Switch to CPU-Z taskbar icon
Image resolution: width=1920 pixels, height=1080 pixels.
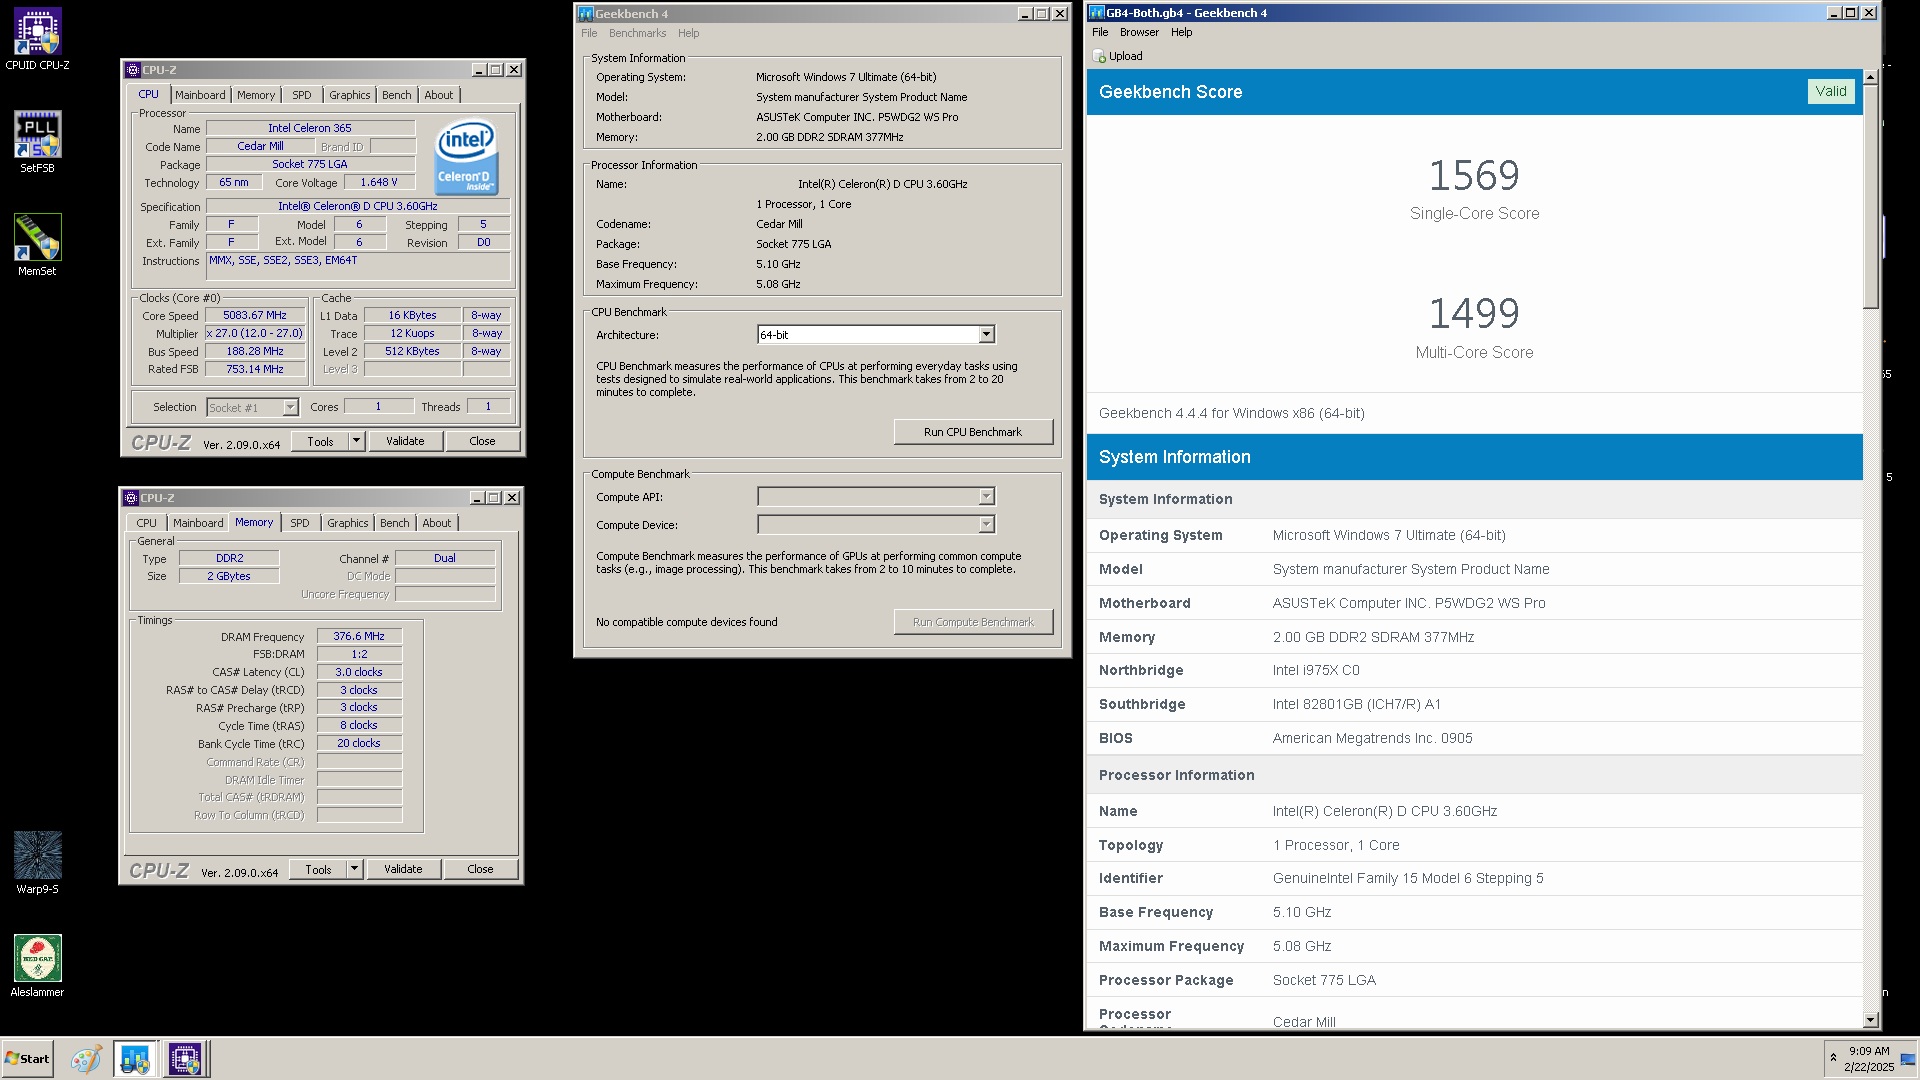tap(185, 1058)
